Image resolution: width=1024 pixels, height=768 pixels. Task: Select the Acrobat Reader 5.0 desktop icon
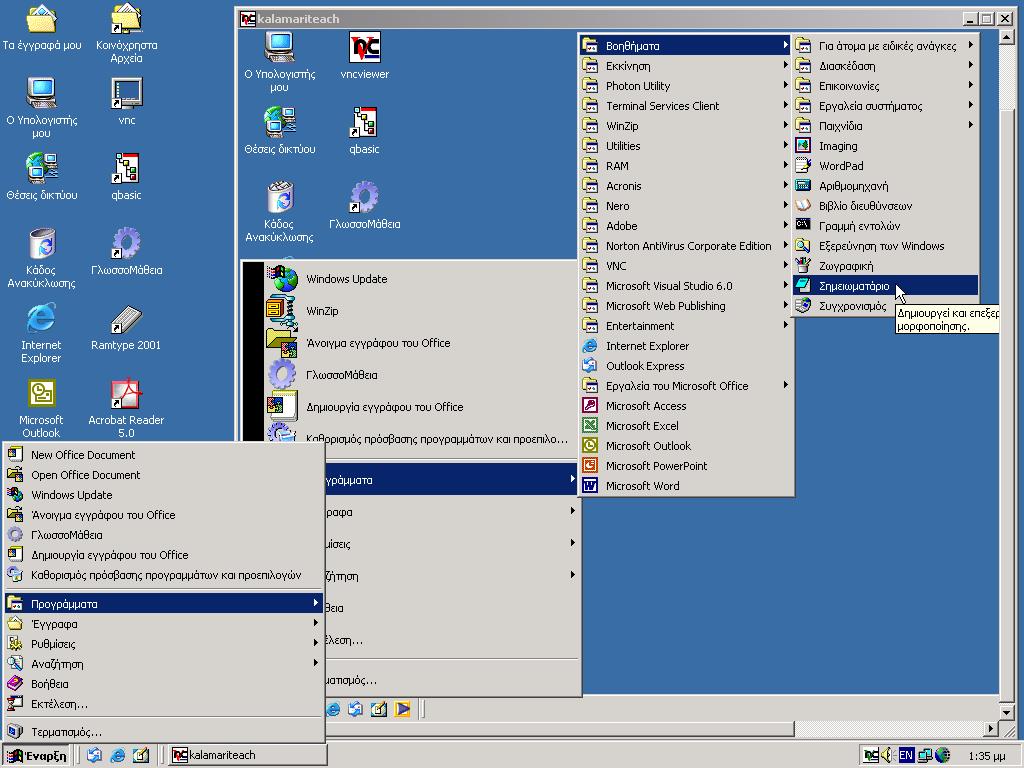(x=126, y=408)
